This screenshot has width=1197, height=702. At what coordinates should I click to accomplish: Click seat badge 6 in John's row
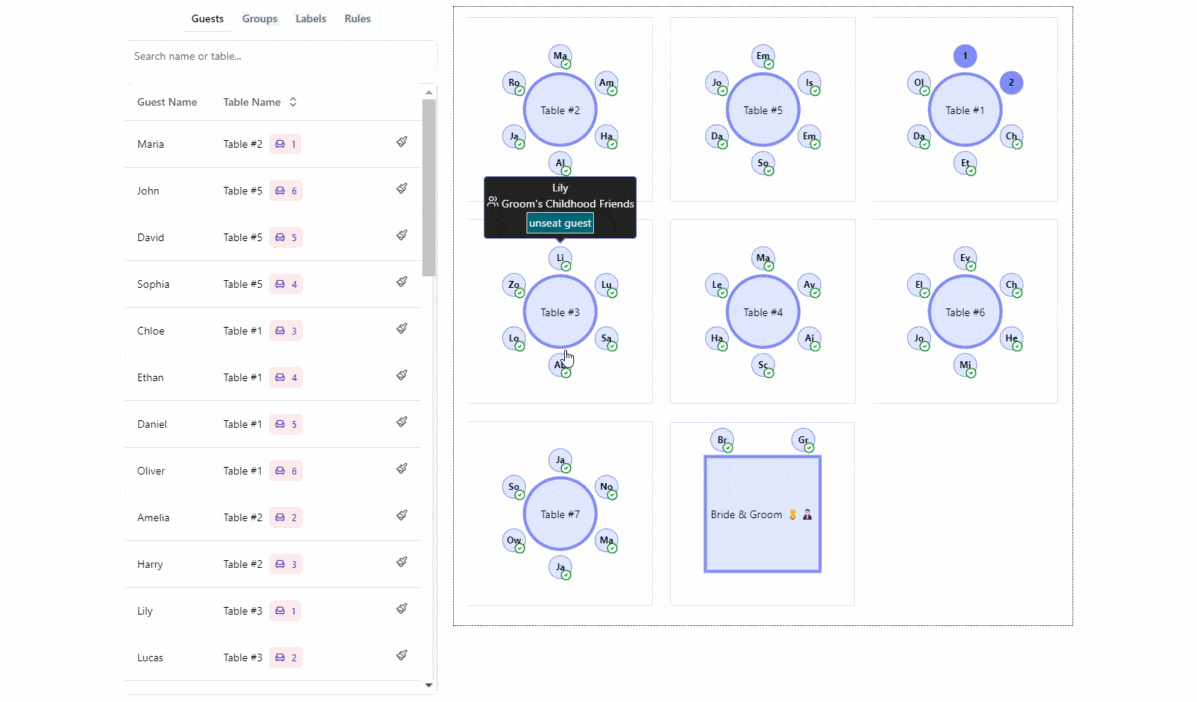(x=286, y=191)
